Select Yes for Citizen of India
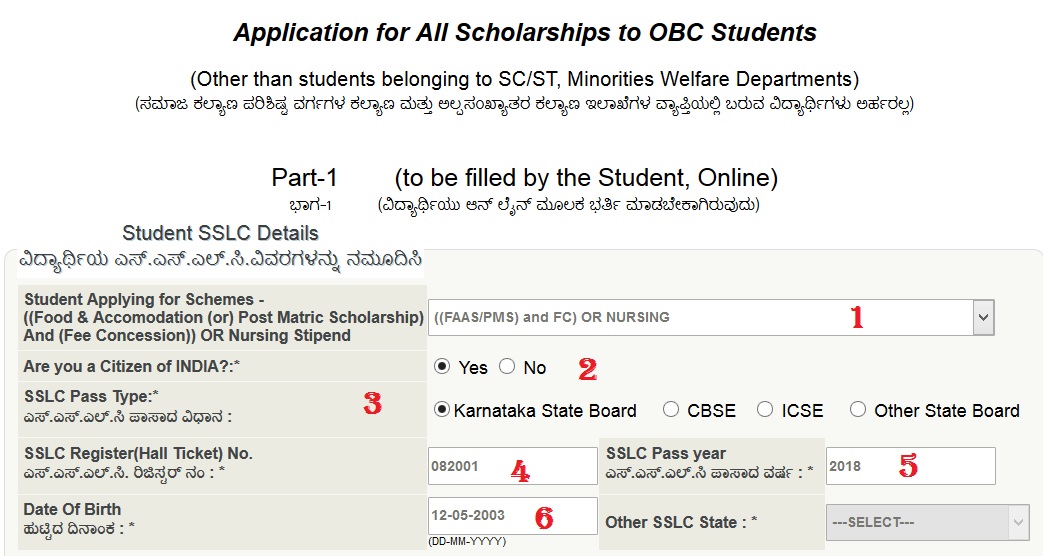 pyautogui.click(x=442, y=367)
